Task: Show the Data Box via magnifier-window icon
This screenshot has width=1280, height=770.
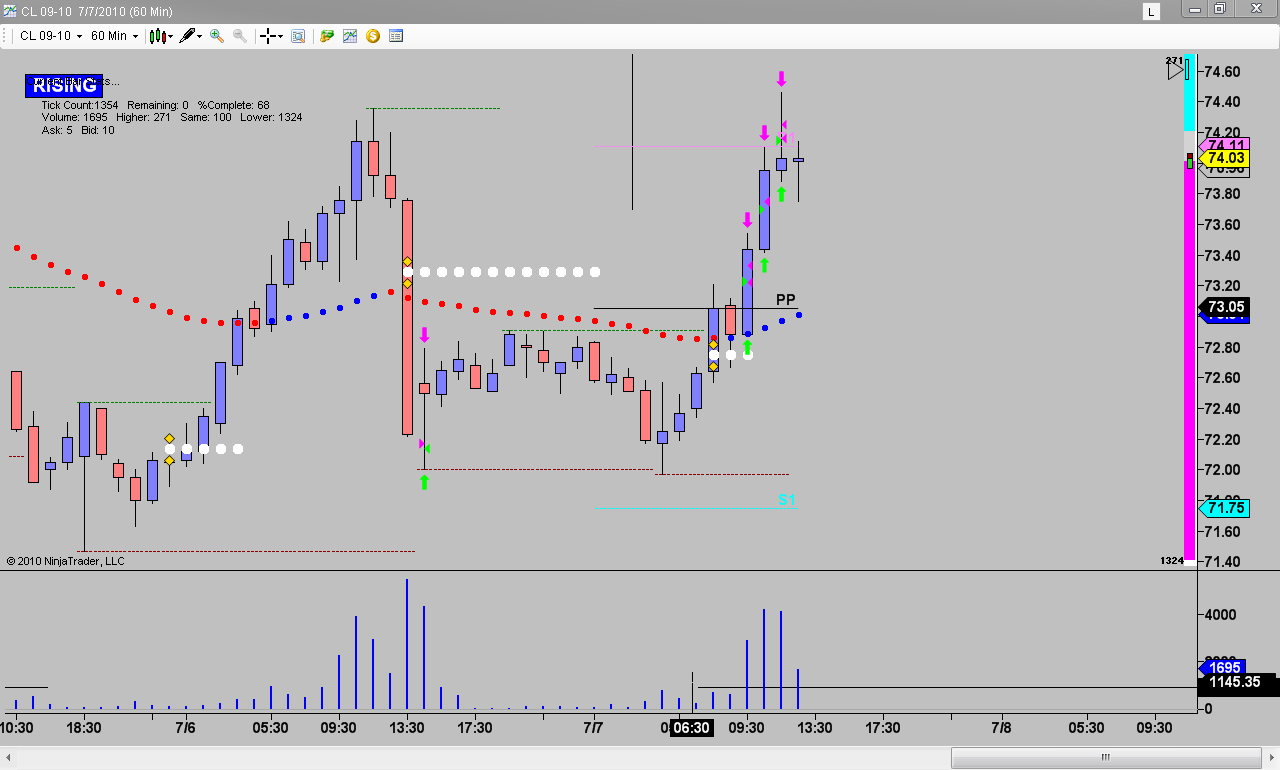Action: [x=297, y=36]
